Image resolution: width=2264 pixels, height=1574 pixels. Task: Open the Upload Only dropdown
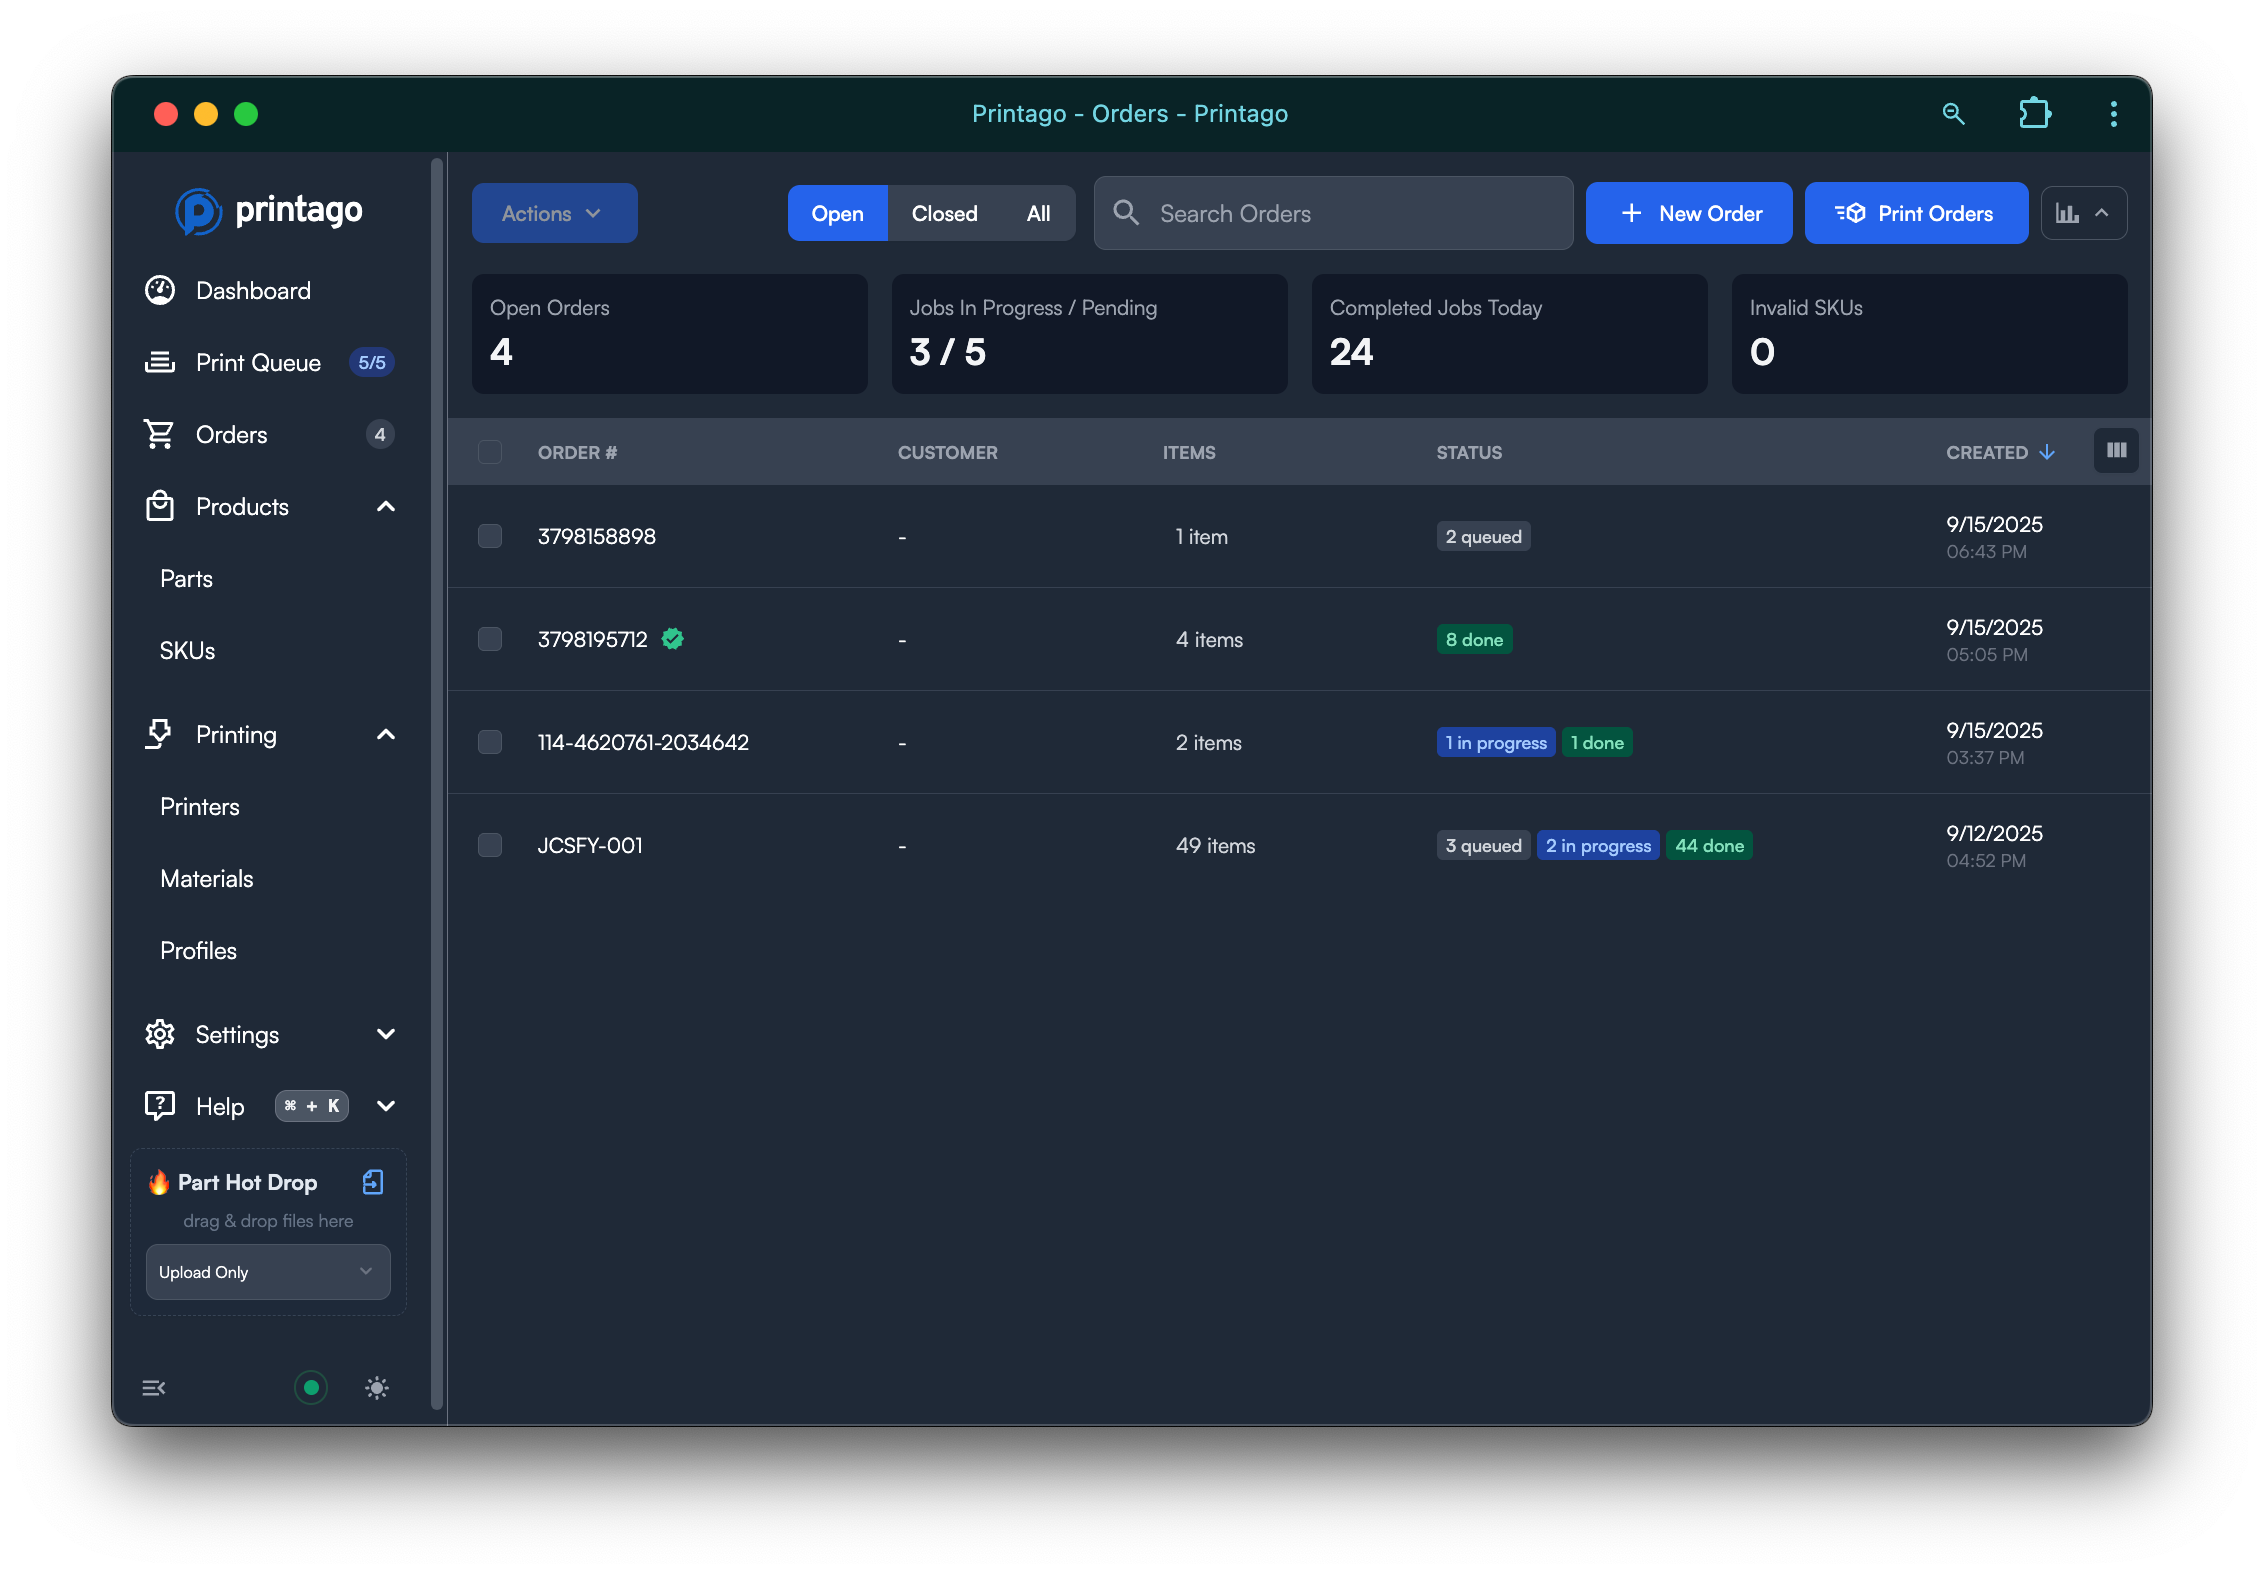[268, 1272]
